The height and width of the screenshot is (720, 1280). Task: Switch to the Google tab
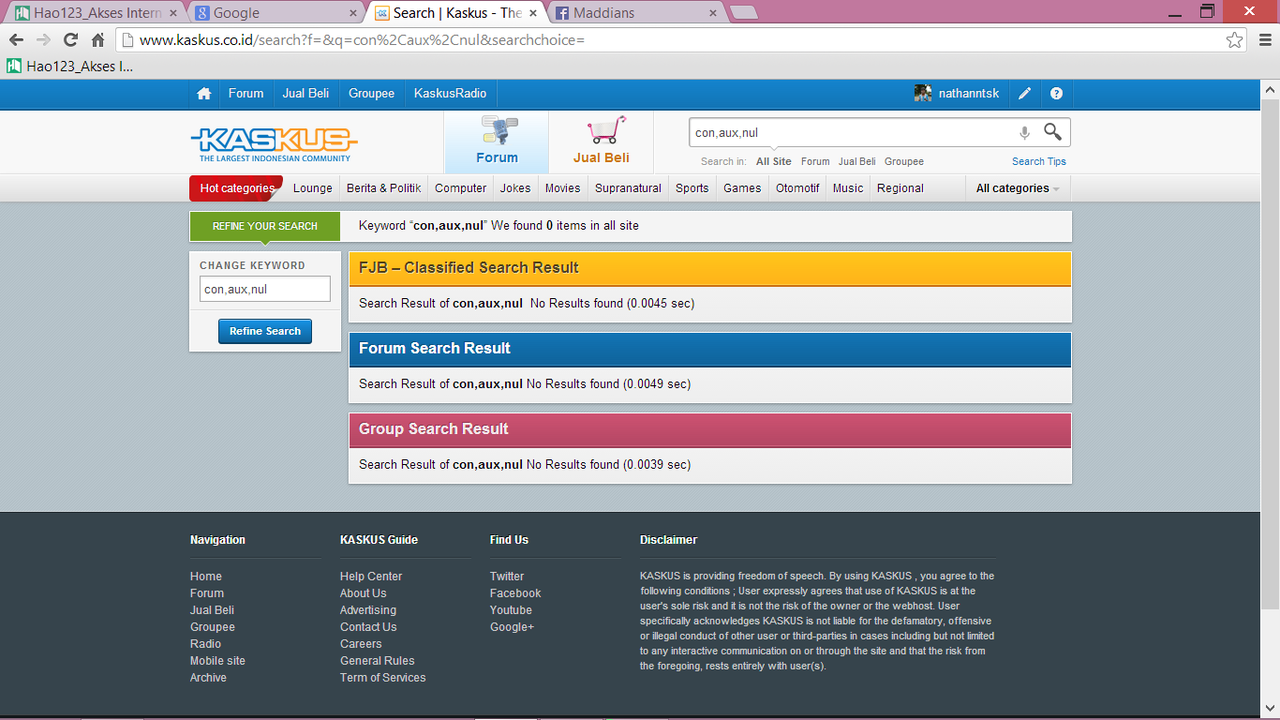click(x=275, y=13)
